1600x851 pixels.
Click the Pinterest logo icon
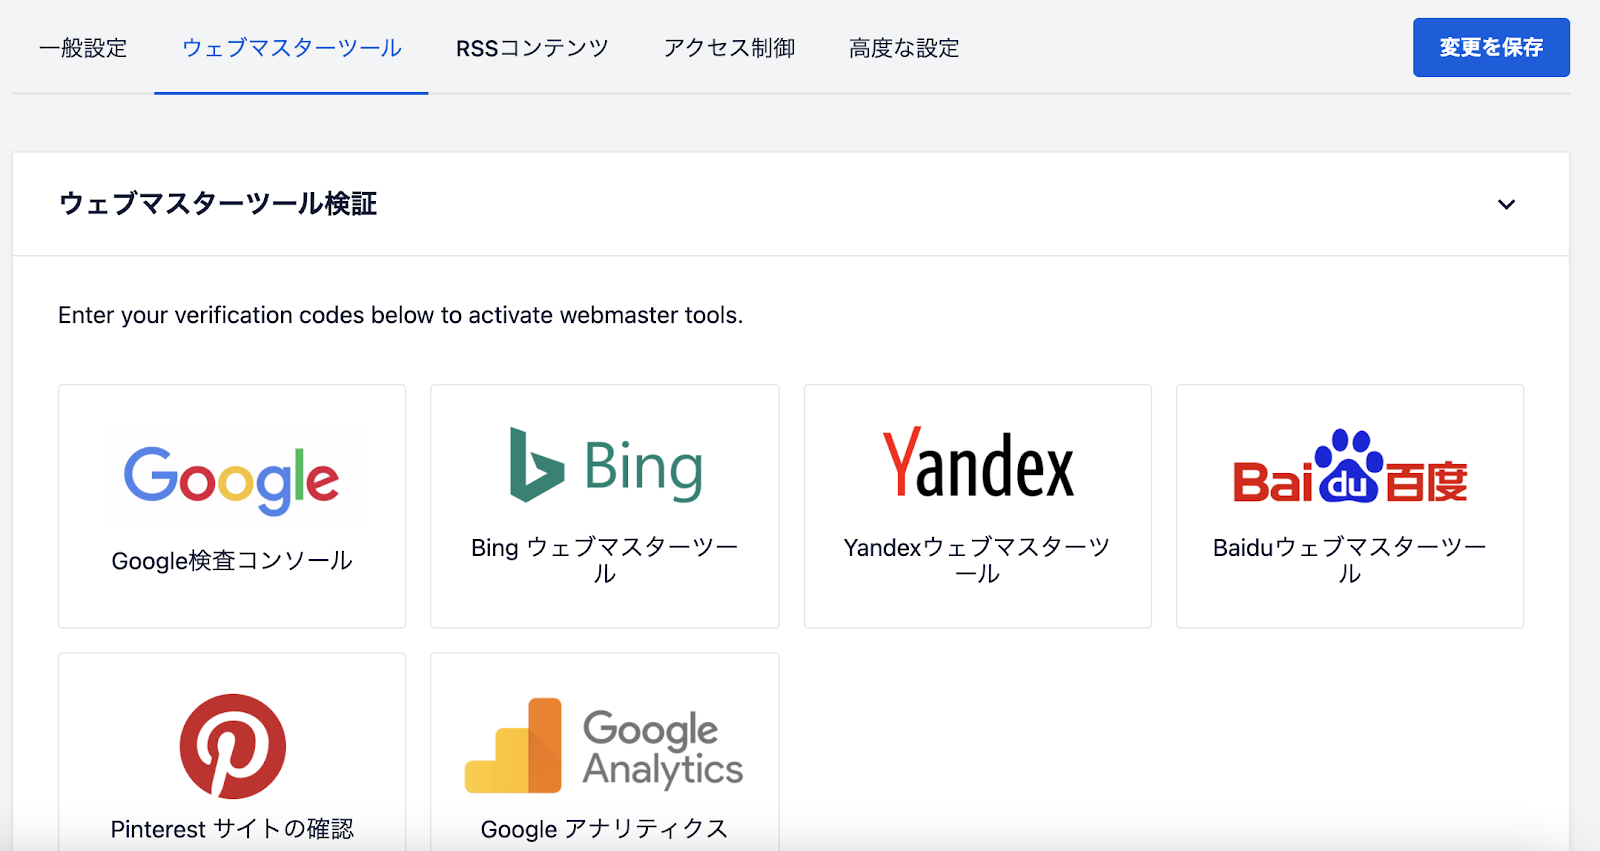coord(233,746)
